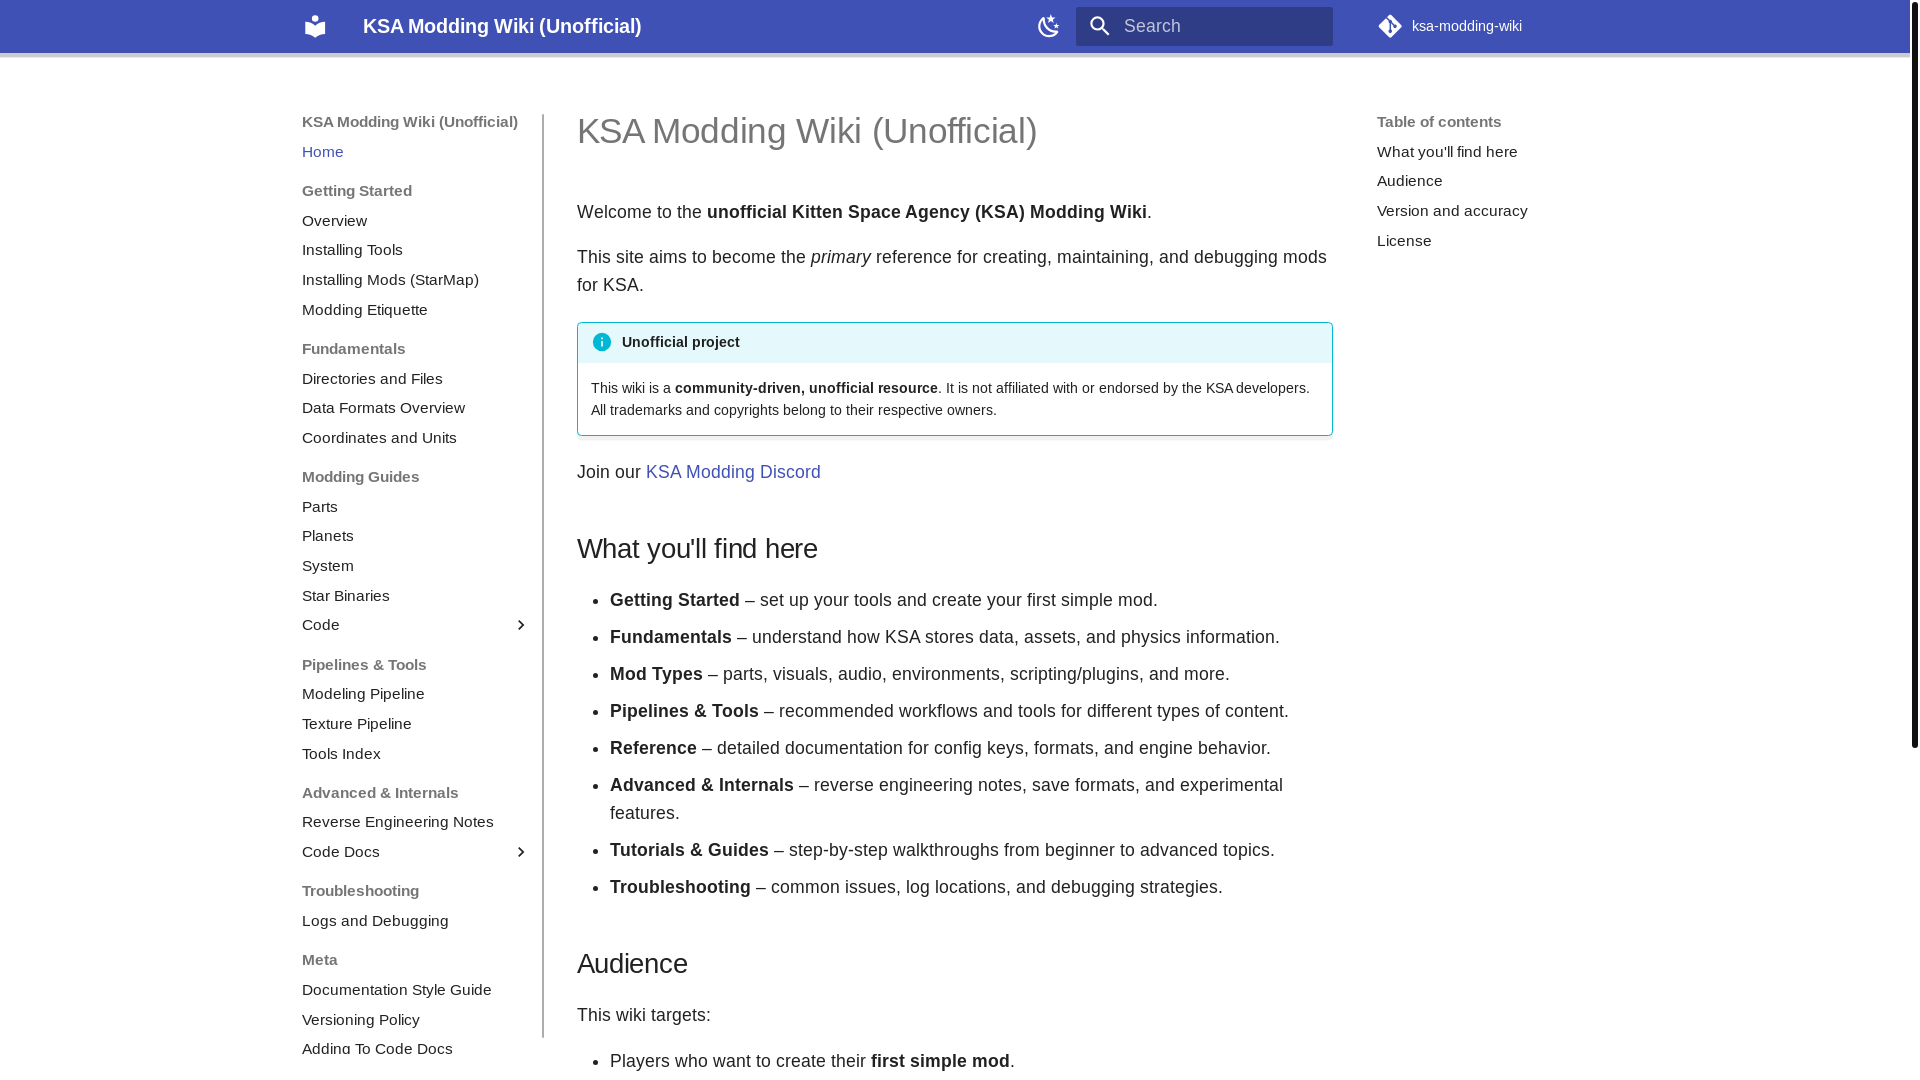
Task: Open Modeling Pipeline page
Action: (363, 694)
